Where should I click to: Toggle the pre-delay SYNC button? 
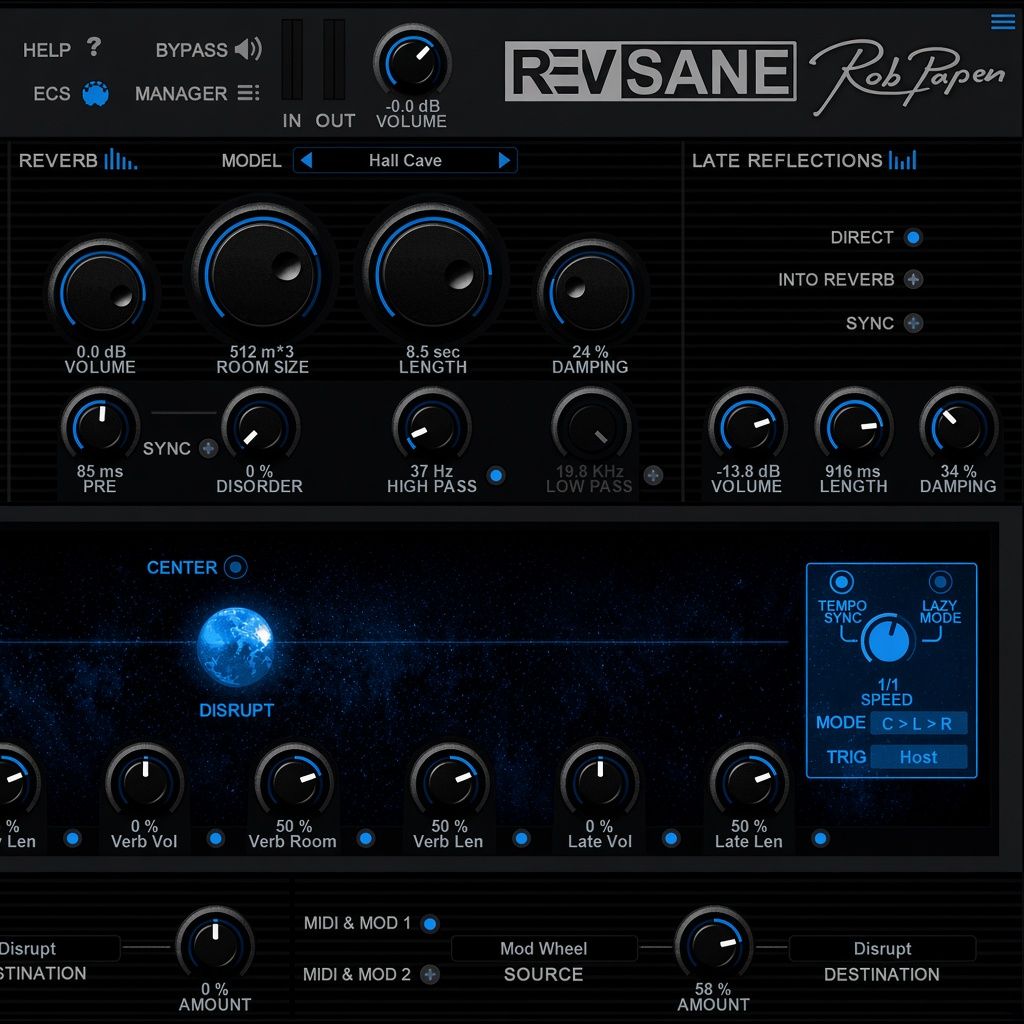tap(208, 448)
